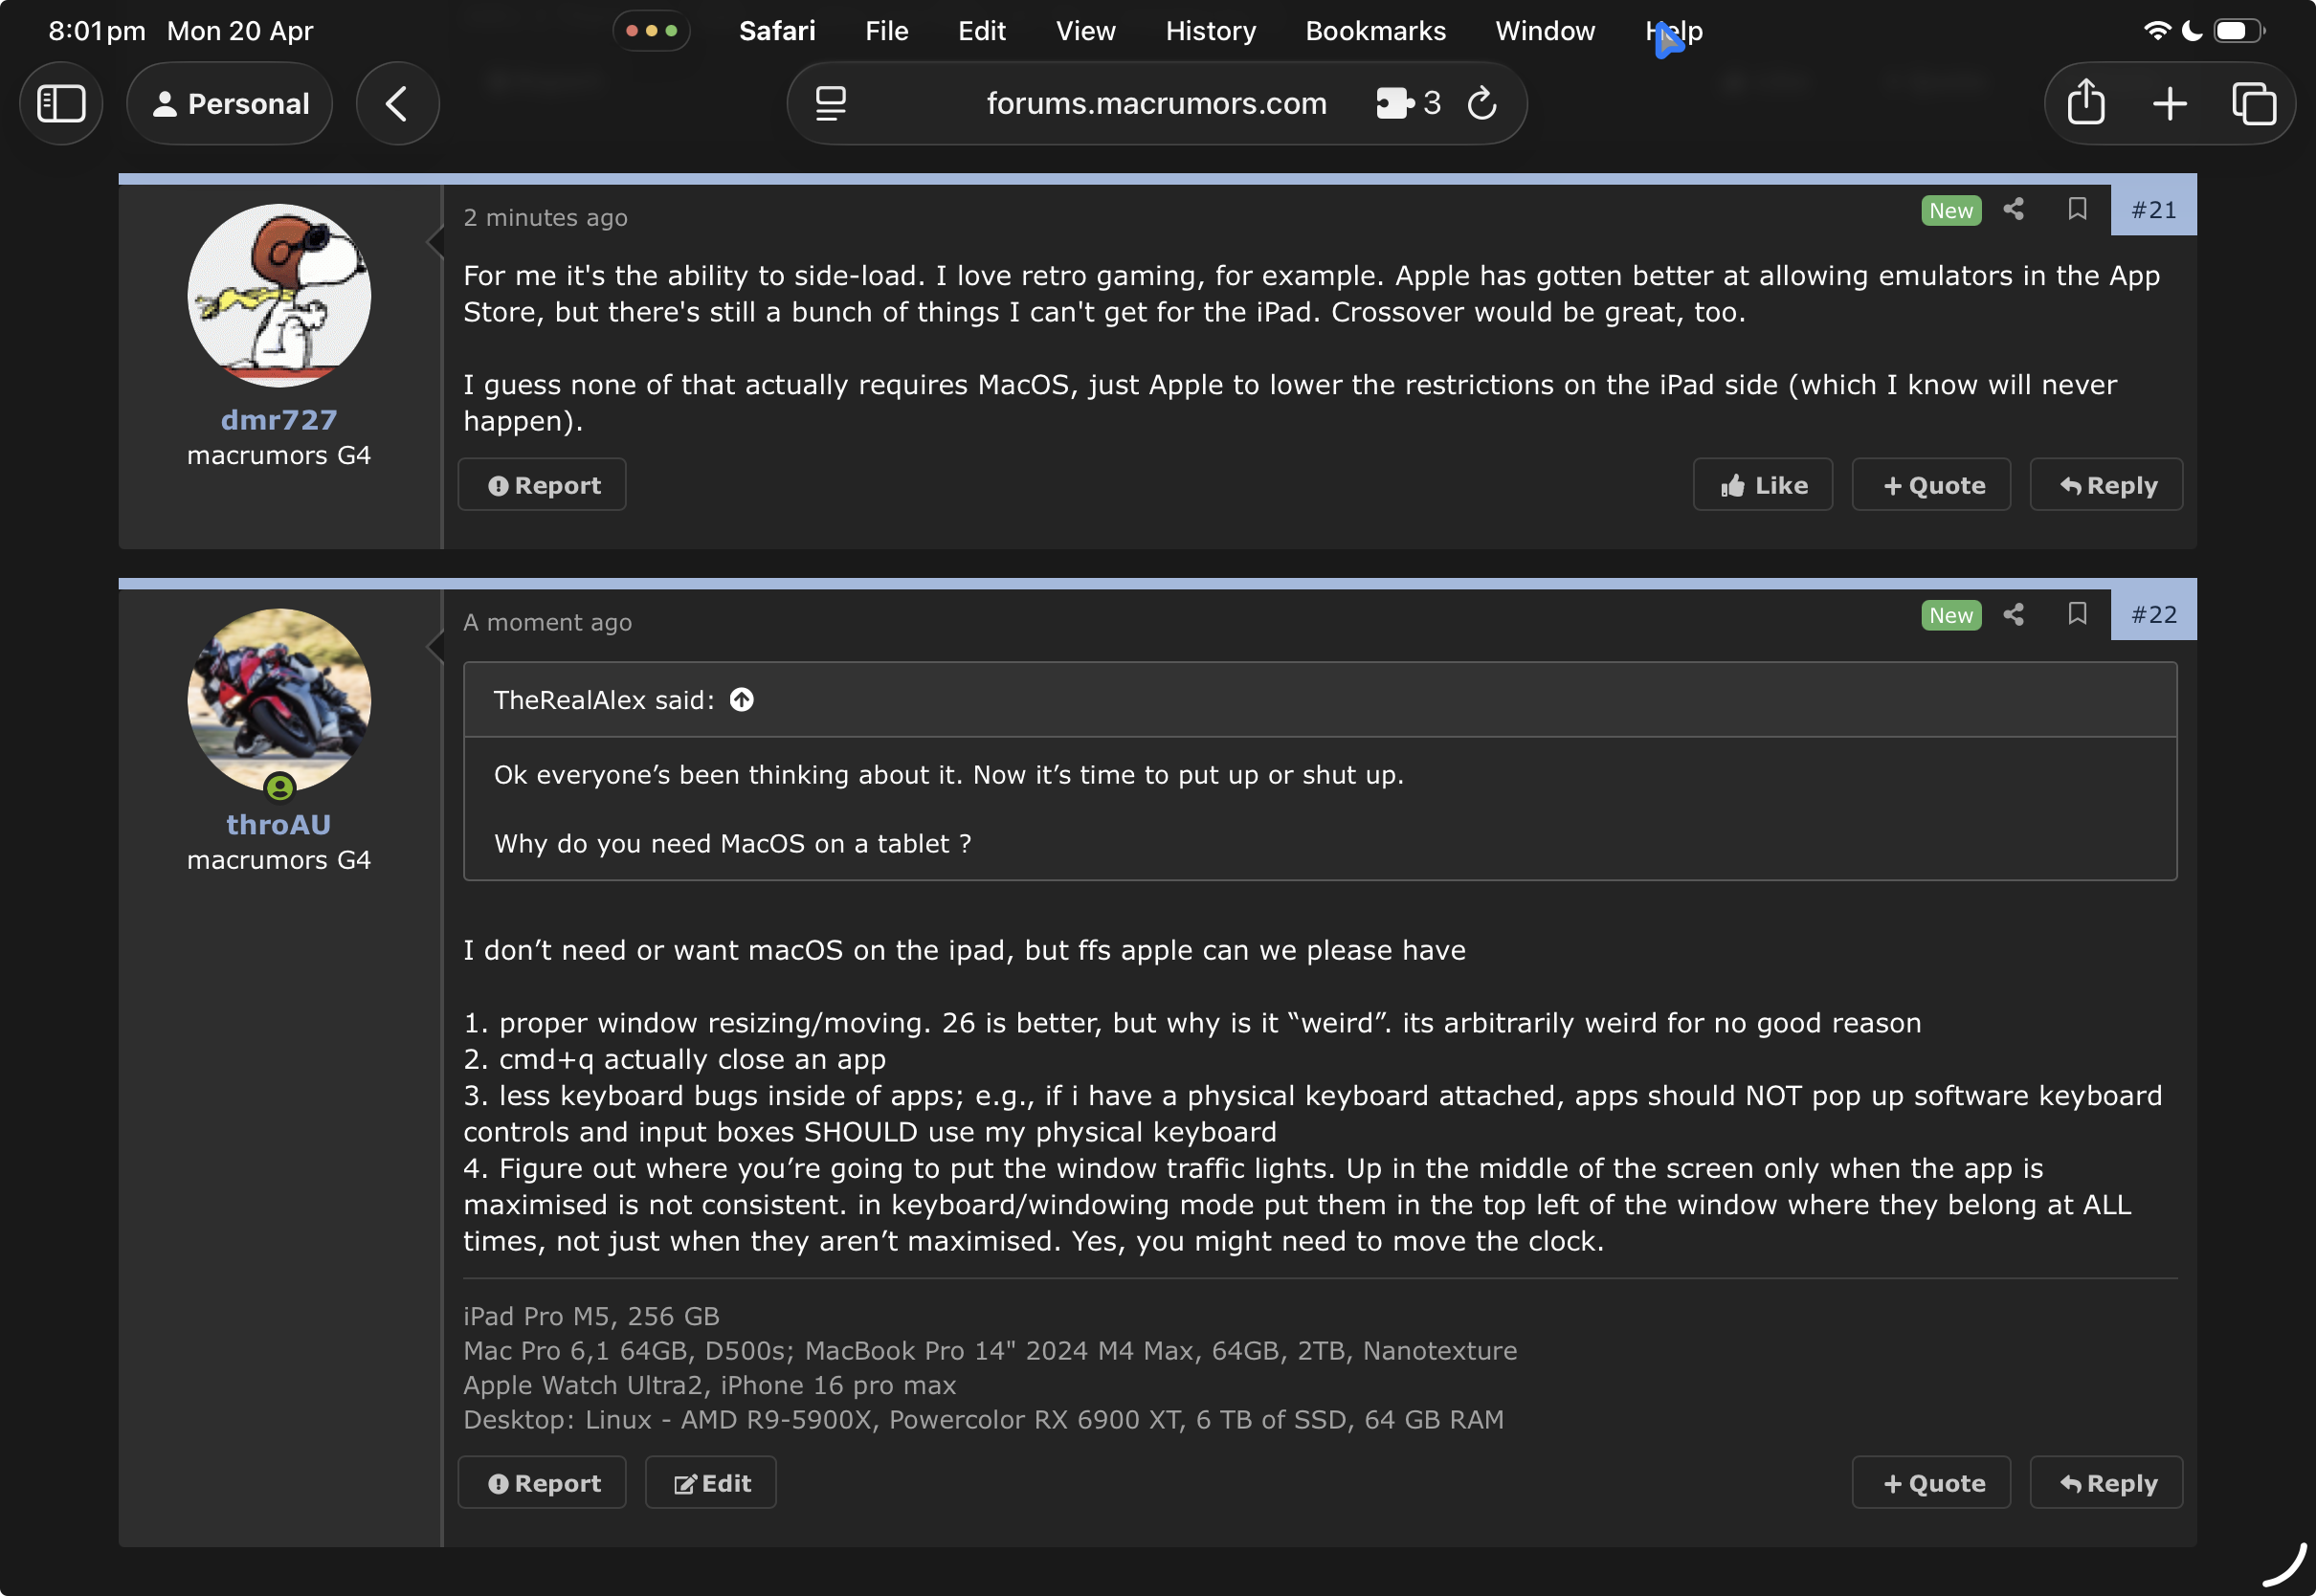This screenshot has width=2316, height=1596.
Task: Report the dmr727 post
Action: [542, 485]
